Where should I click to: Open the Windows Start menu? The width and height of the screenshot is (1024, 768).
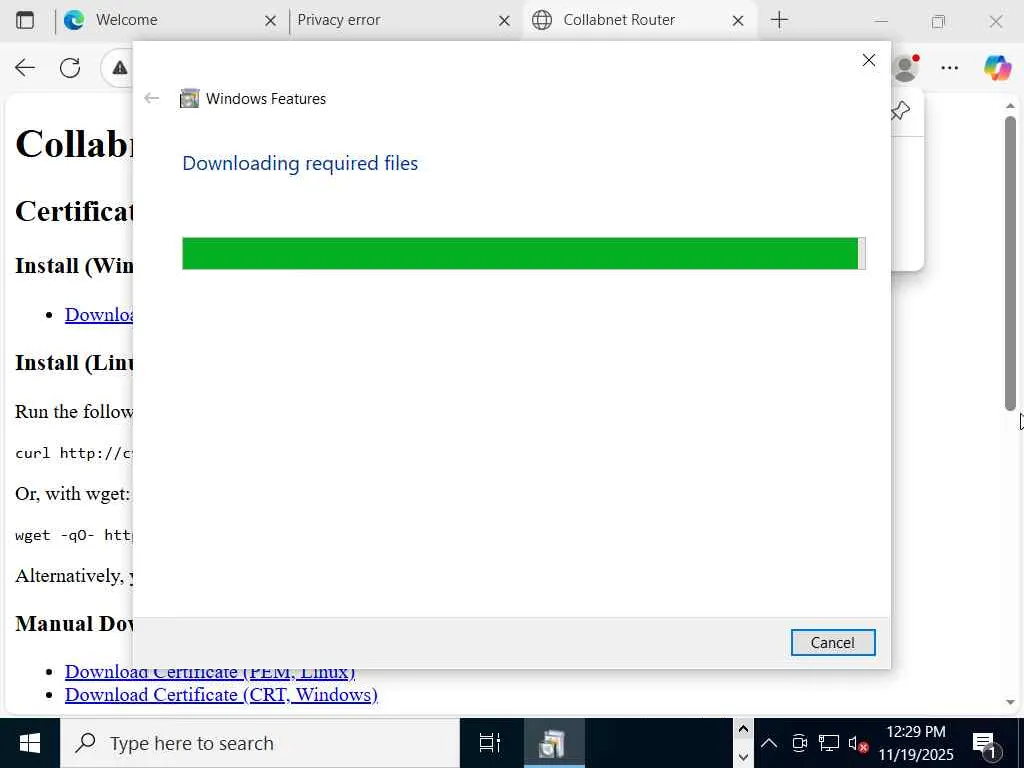30,743
